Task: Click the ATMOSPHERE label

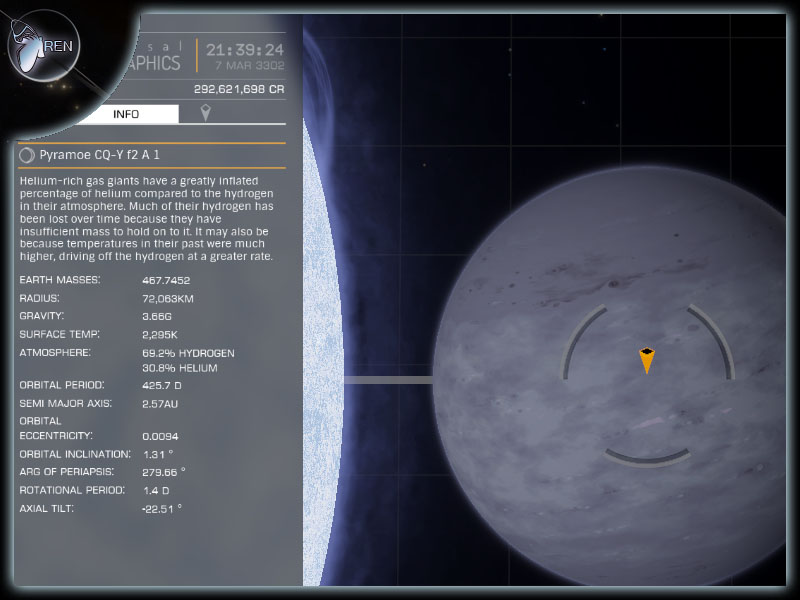Action: tap(55, 353)
